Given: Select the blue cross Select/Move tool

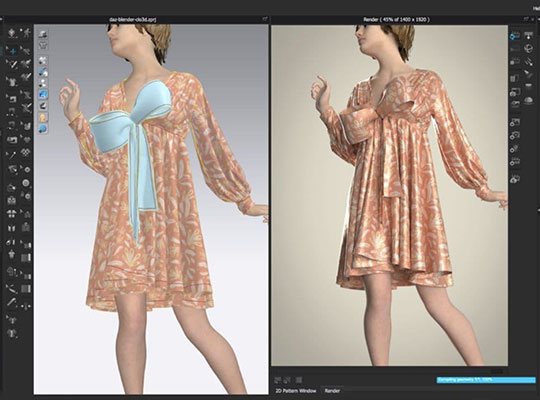Looking at the screenshot, I should pos(12,51).
